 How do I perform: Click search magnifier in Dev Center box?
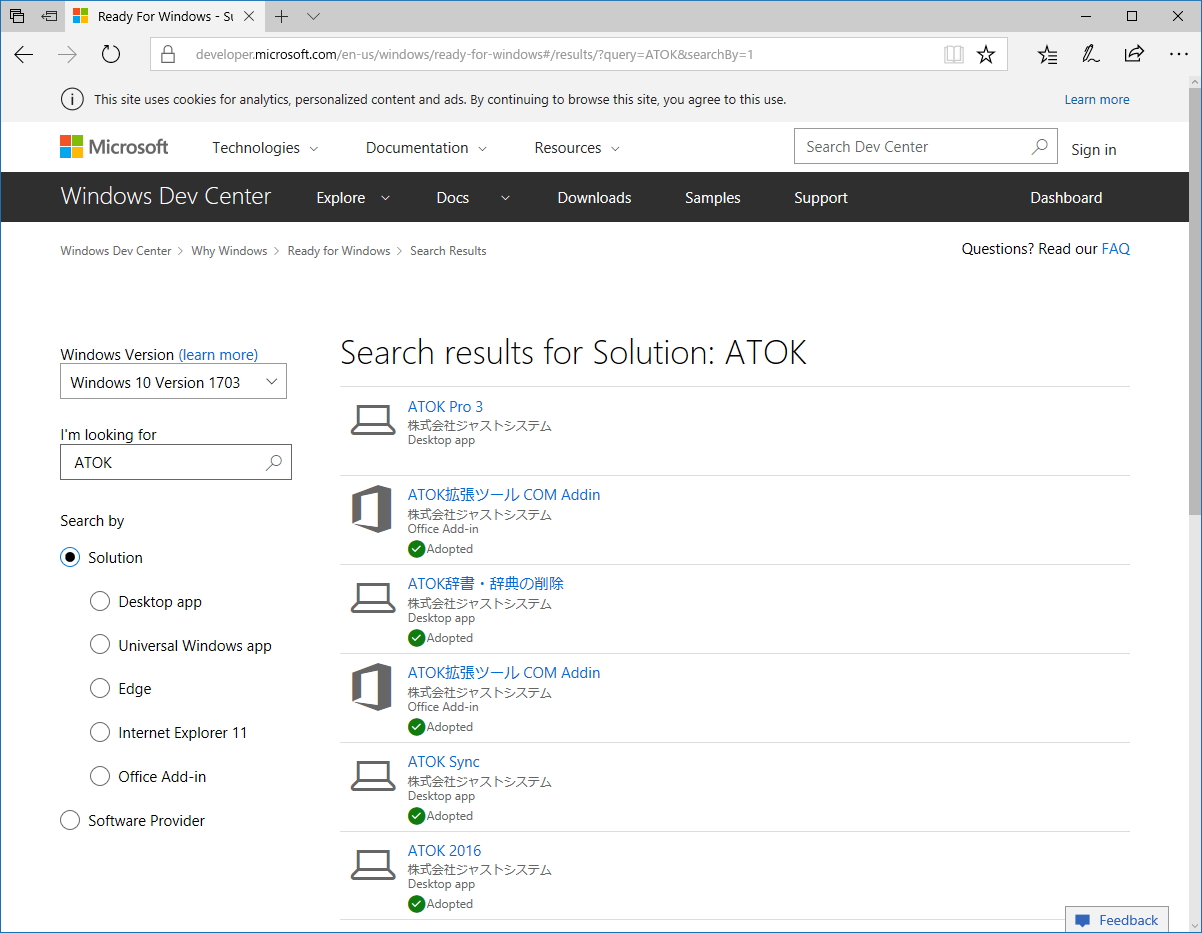(1040, 147)
